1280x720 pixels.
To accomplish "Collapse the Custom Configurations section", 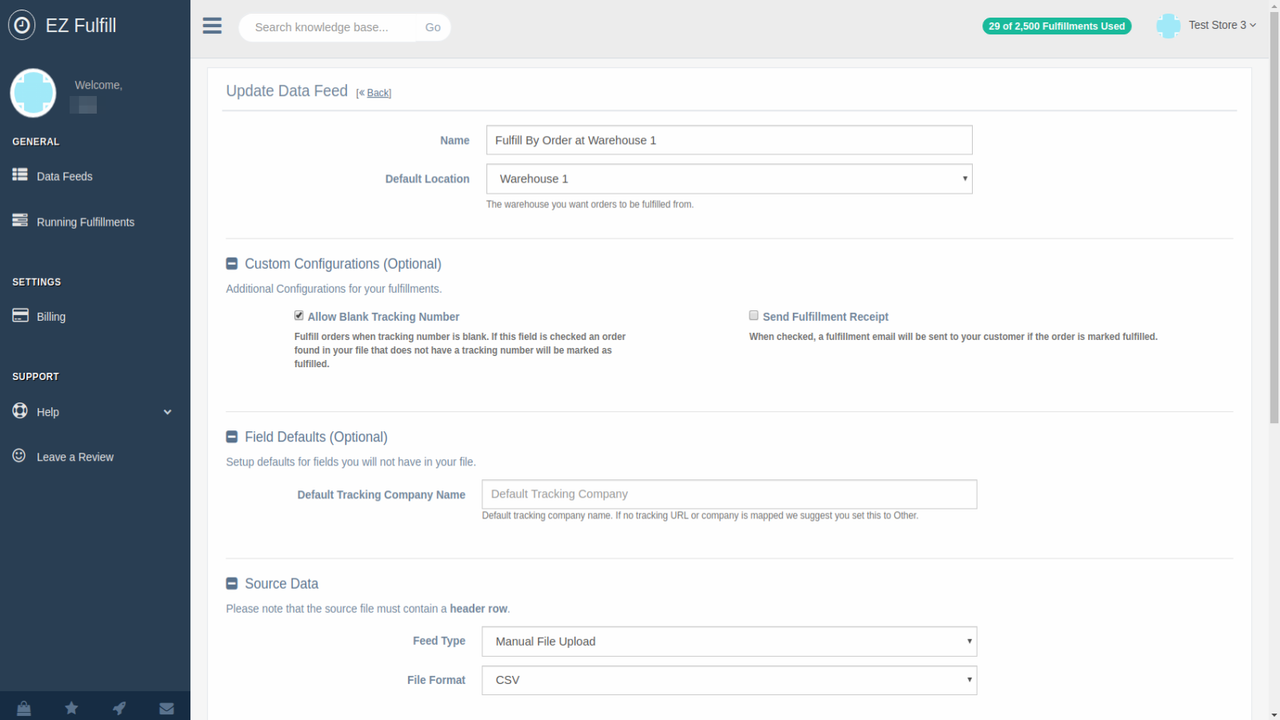I will [x=231, y=263].
